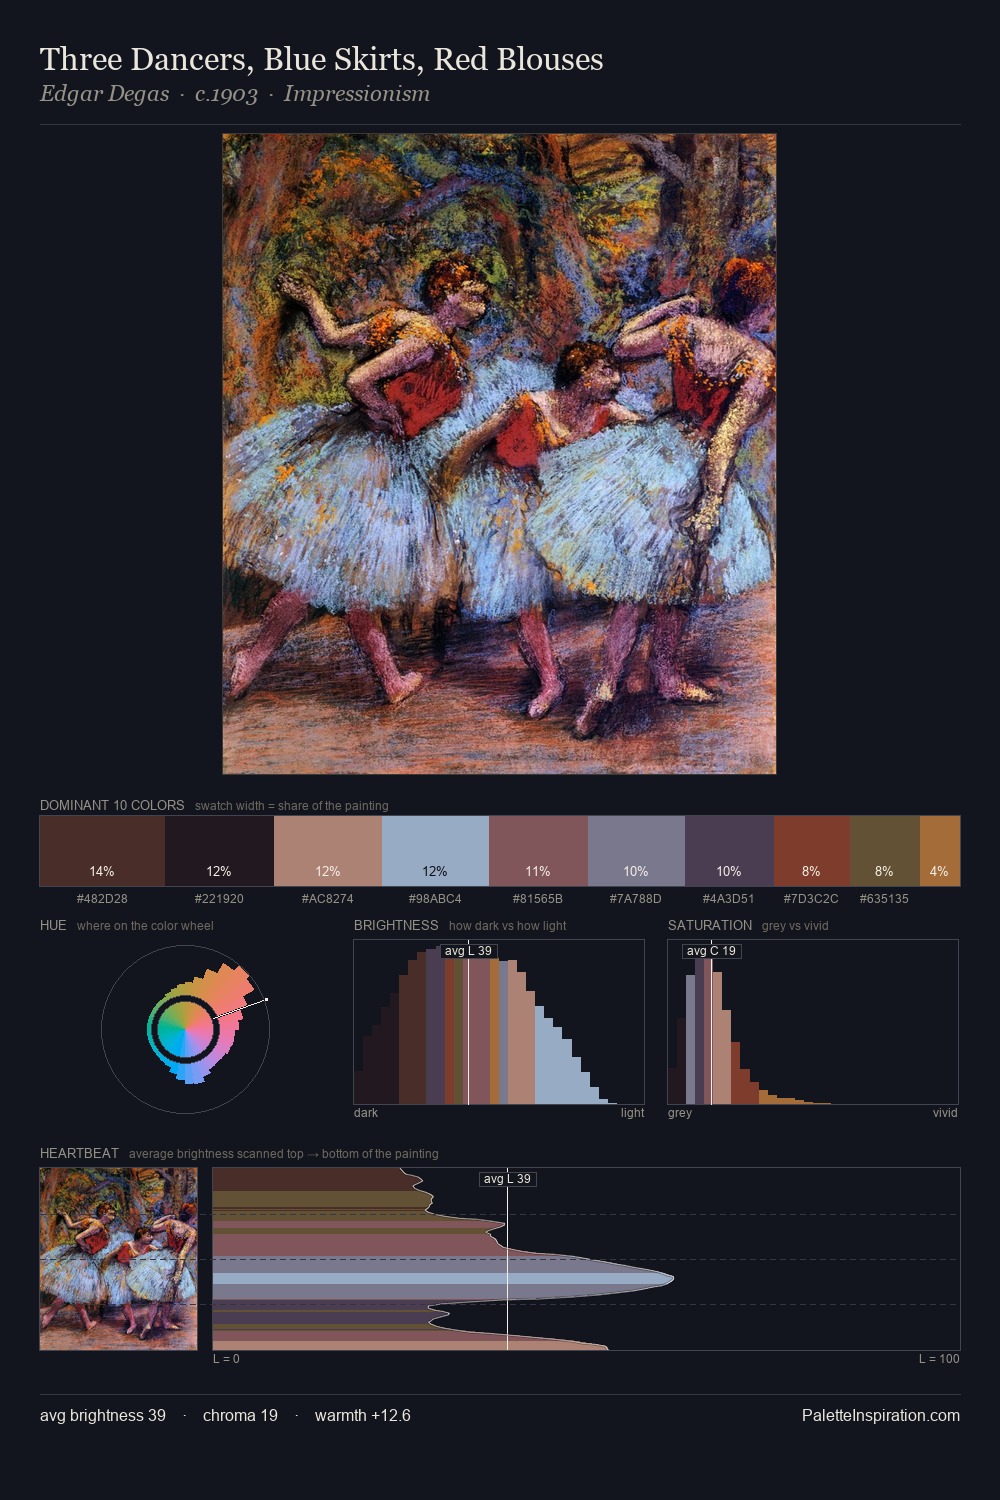Screen dimensions: 1000x1500
Task: Click the 'BRIGHTNESS' section heading
Action: [x=396, y=925]
